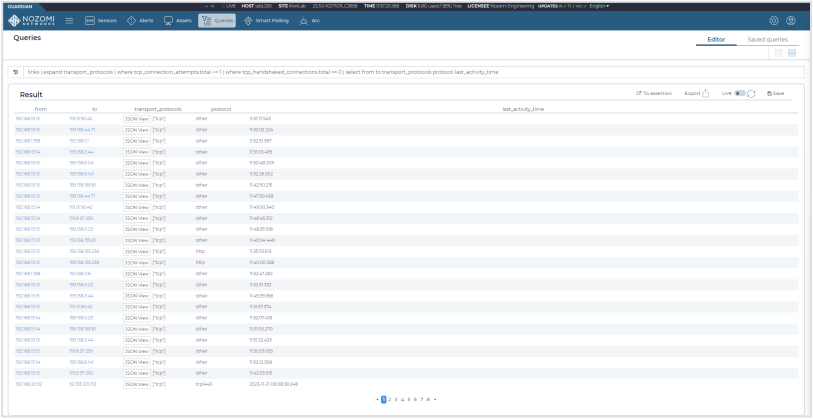The width and height of the screenshot is (813, 419).
Task: Click the Nozomi Networks logo
Action: (x=31, y=20)
